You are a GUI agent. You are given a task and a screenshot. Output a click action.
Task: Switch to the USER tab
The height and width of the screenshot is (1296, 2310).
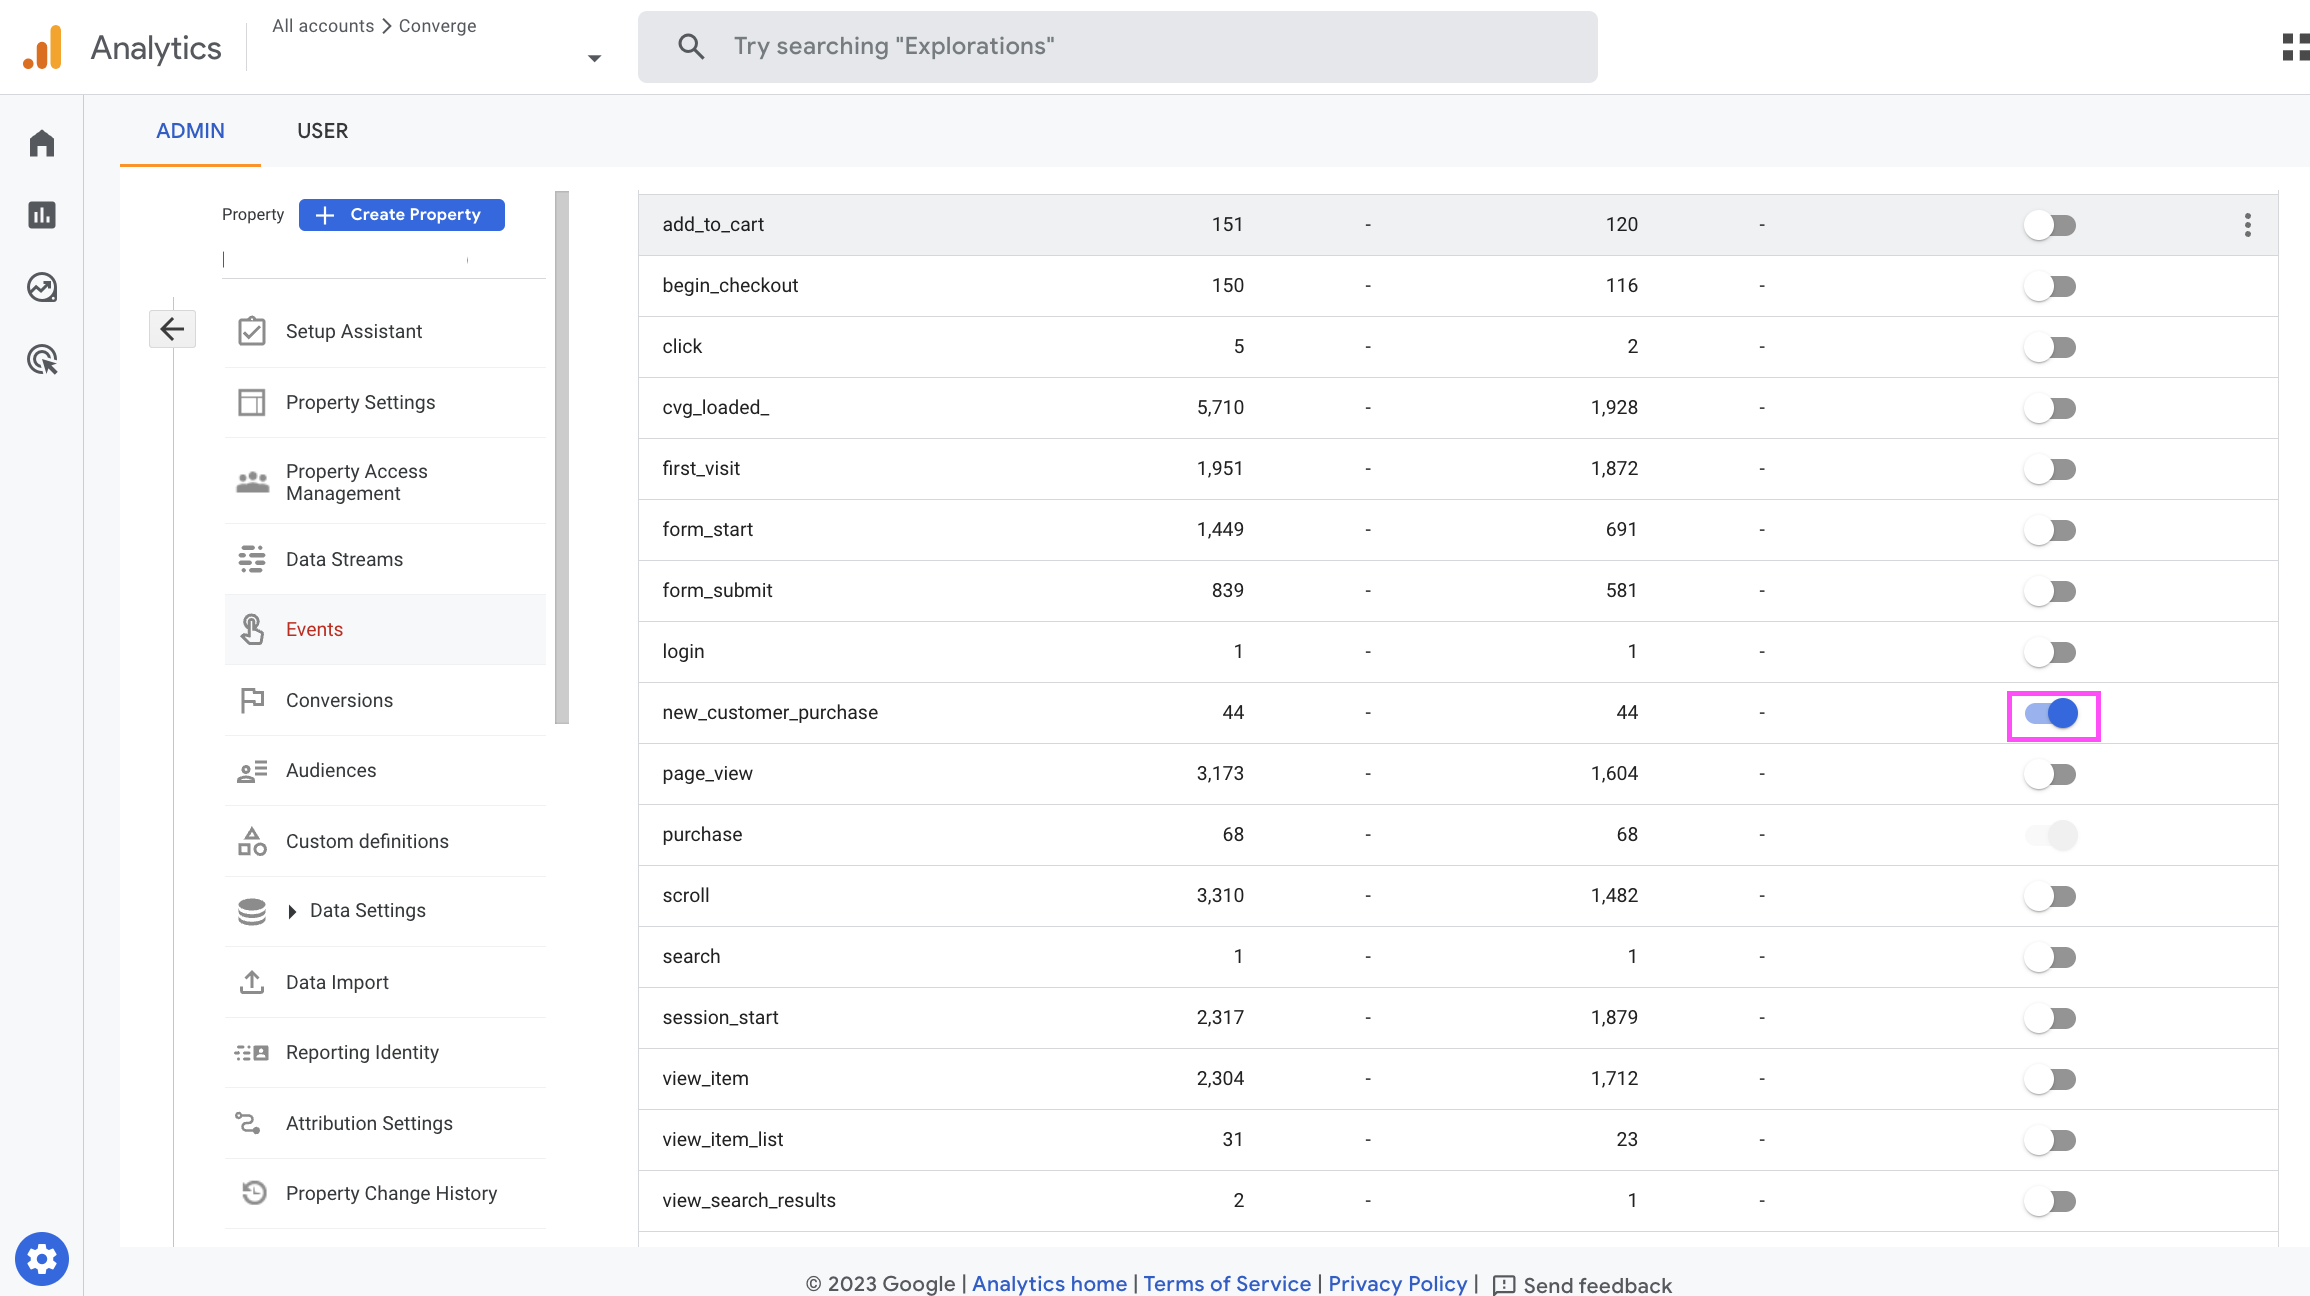(x=322, y=131)
